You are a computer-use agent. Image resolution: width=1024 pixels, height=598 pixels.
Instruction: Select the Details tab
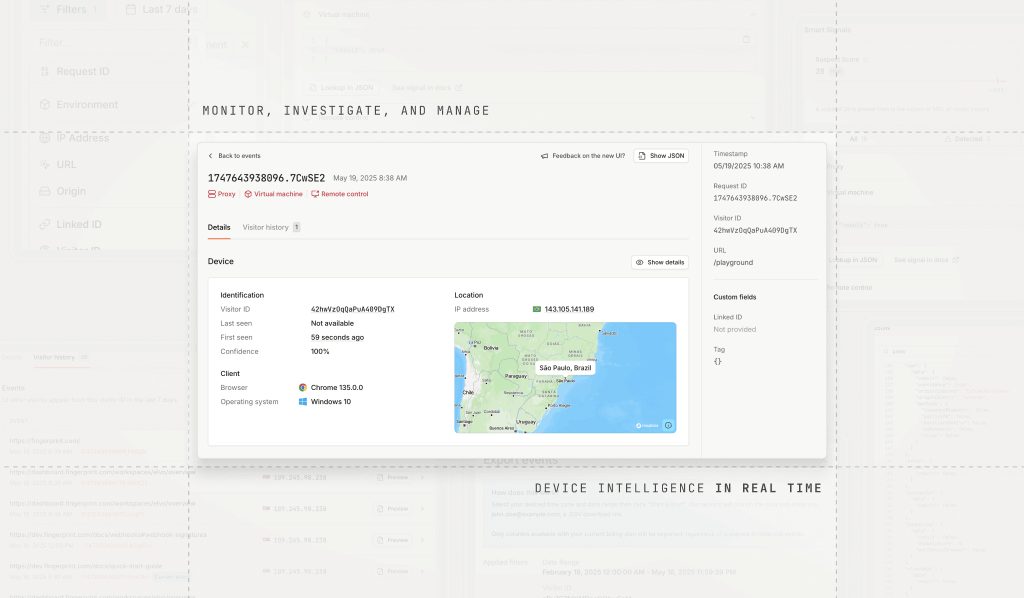(x=218, y=228)
